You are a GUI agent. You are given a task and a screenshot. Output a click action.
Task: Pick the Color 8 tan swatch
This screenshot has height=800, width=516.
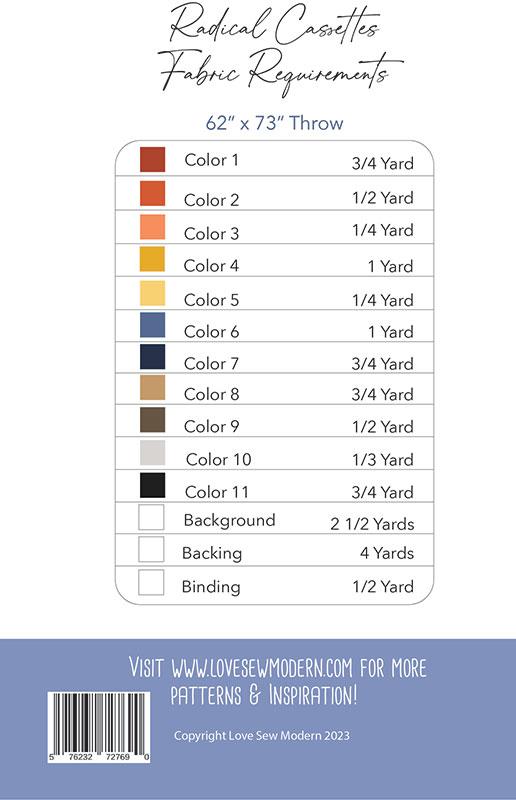152,388
